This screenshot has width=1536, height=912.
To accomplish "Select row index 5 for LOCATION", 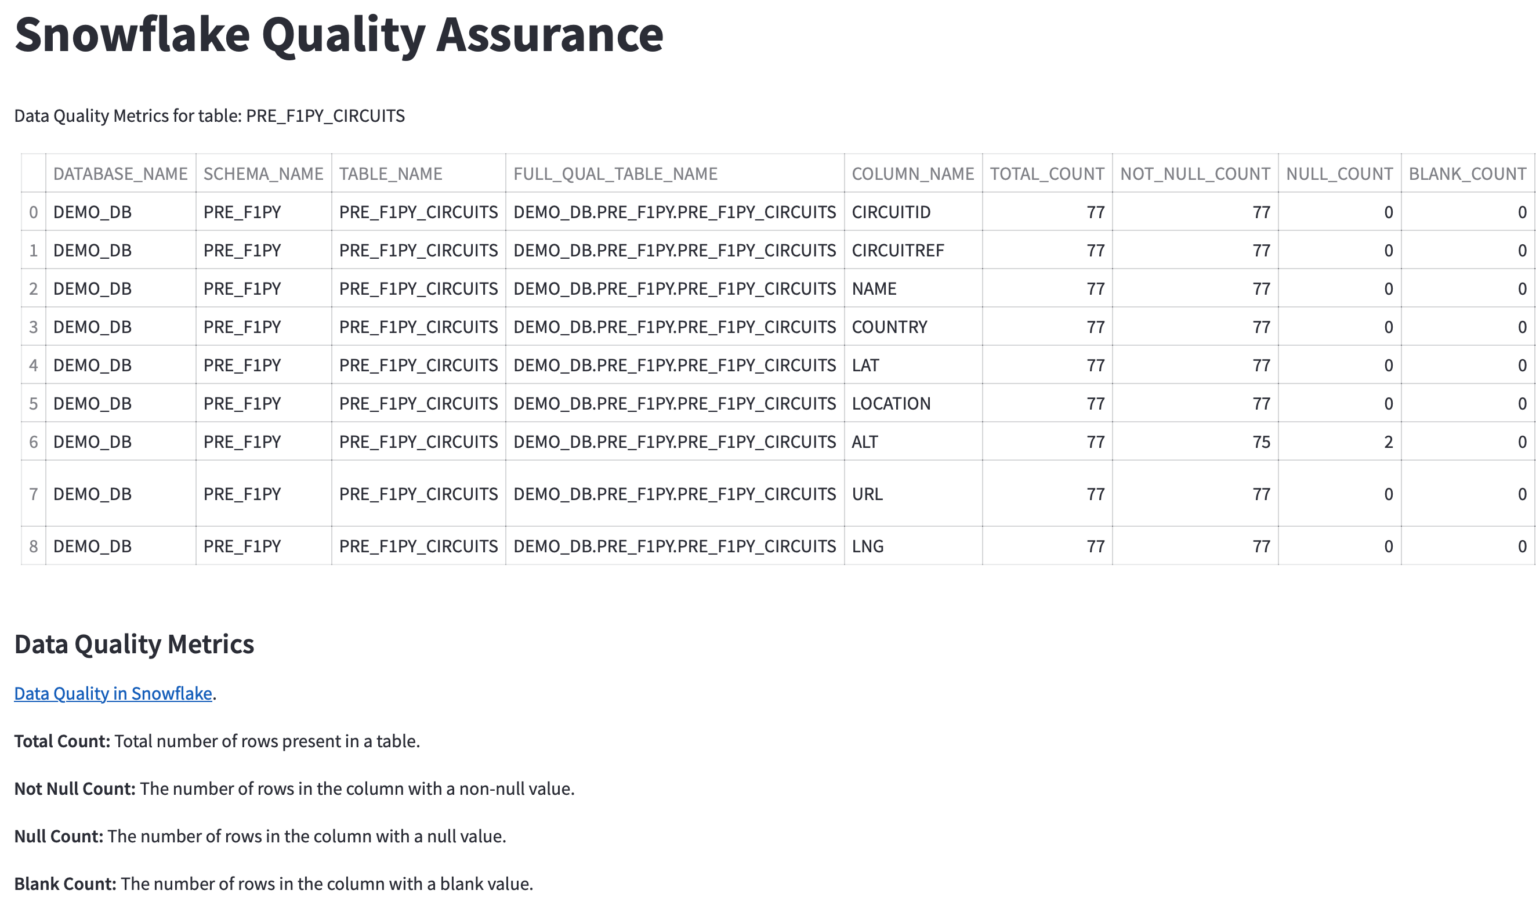I will click(x=33, y=403).
